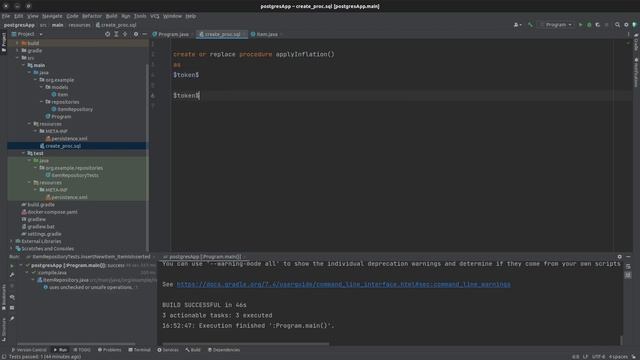
Task: Open the Project view selector dropdown
Action: coord(27,34)
